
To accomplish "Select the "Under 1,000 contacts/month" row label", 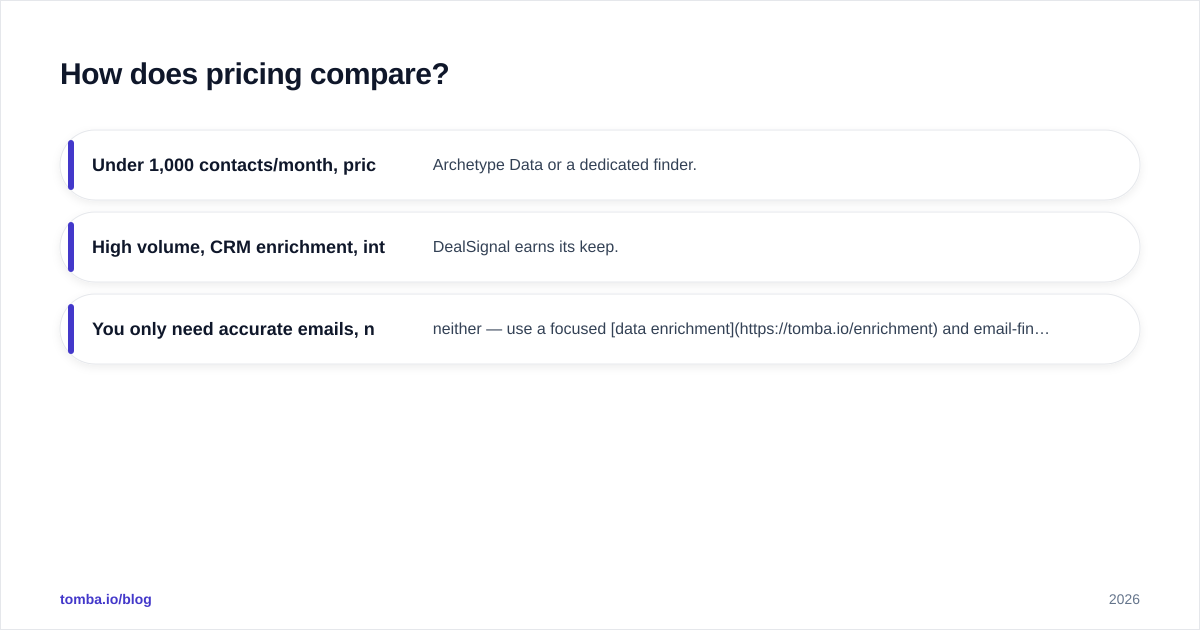I will pyautogui.click(x=234, y=165).
